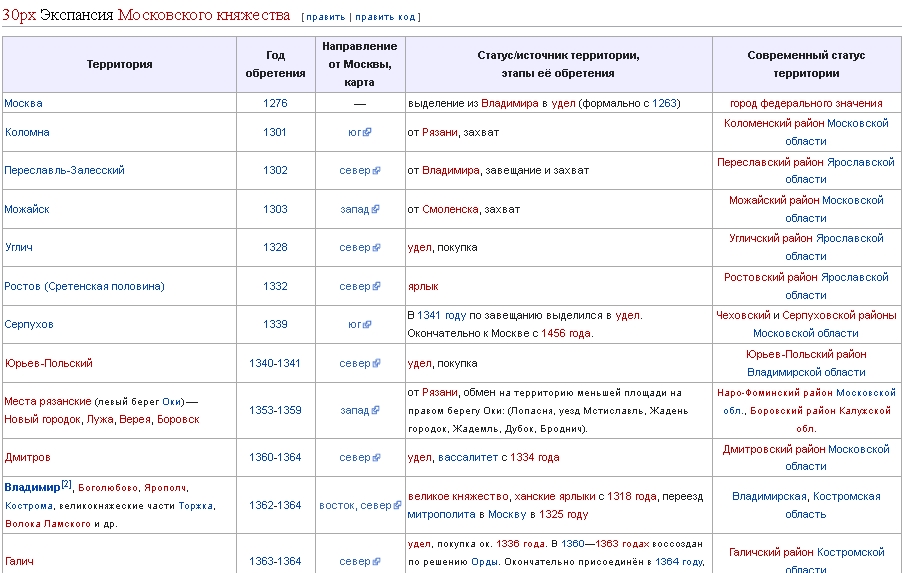Open external map icon in Галич row

point(376,561)
